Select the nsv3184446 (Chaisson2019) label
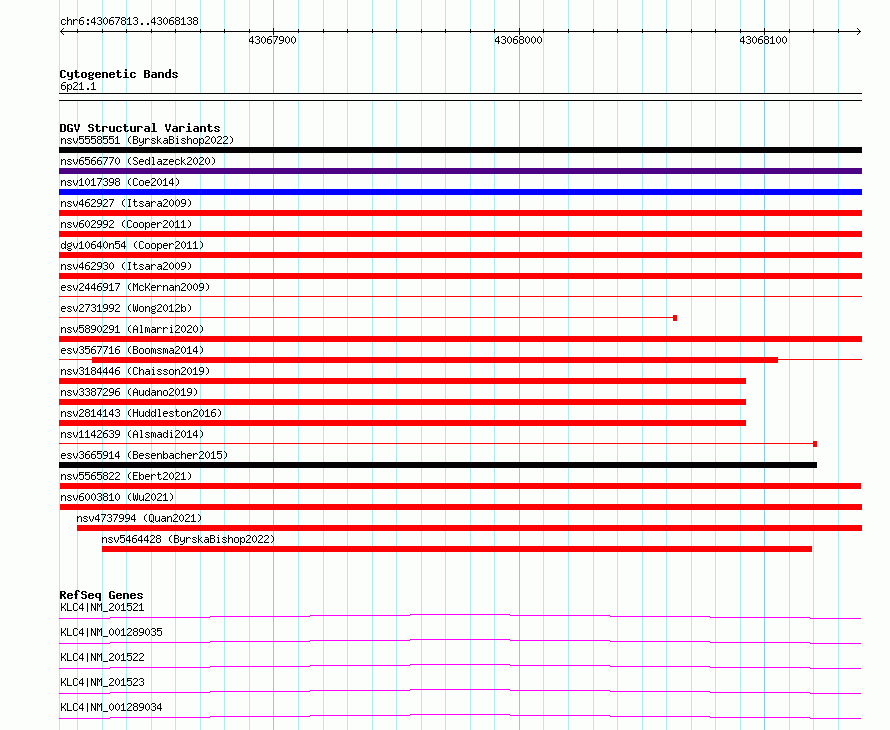This screenshot has height=730, width=890. coord(135,371)
